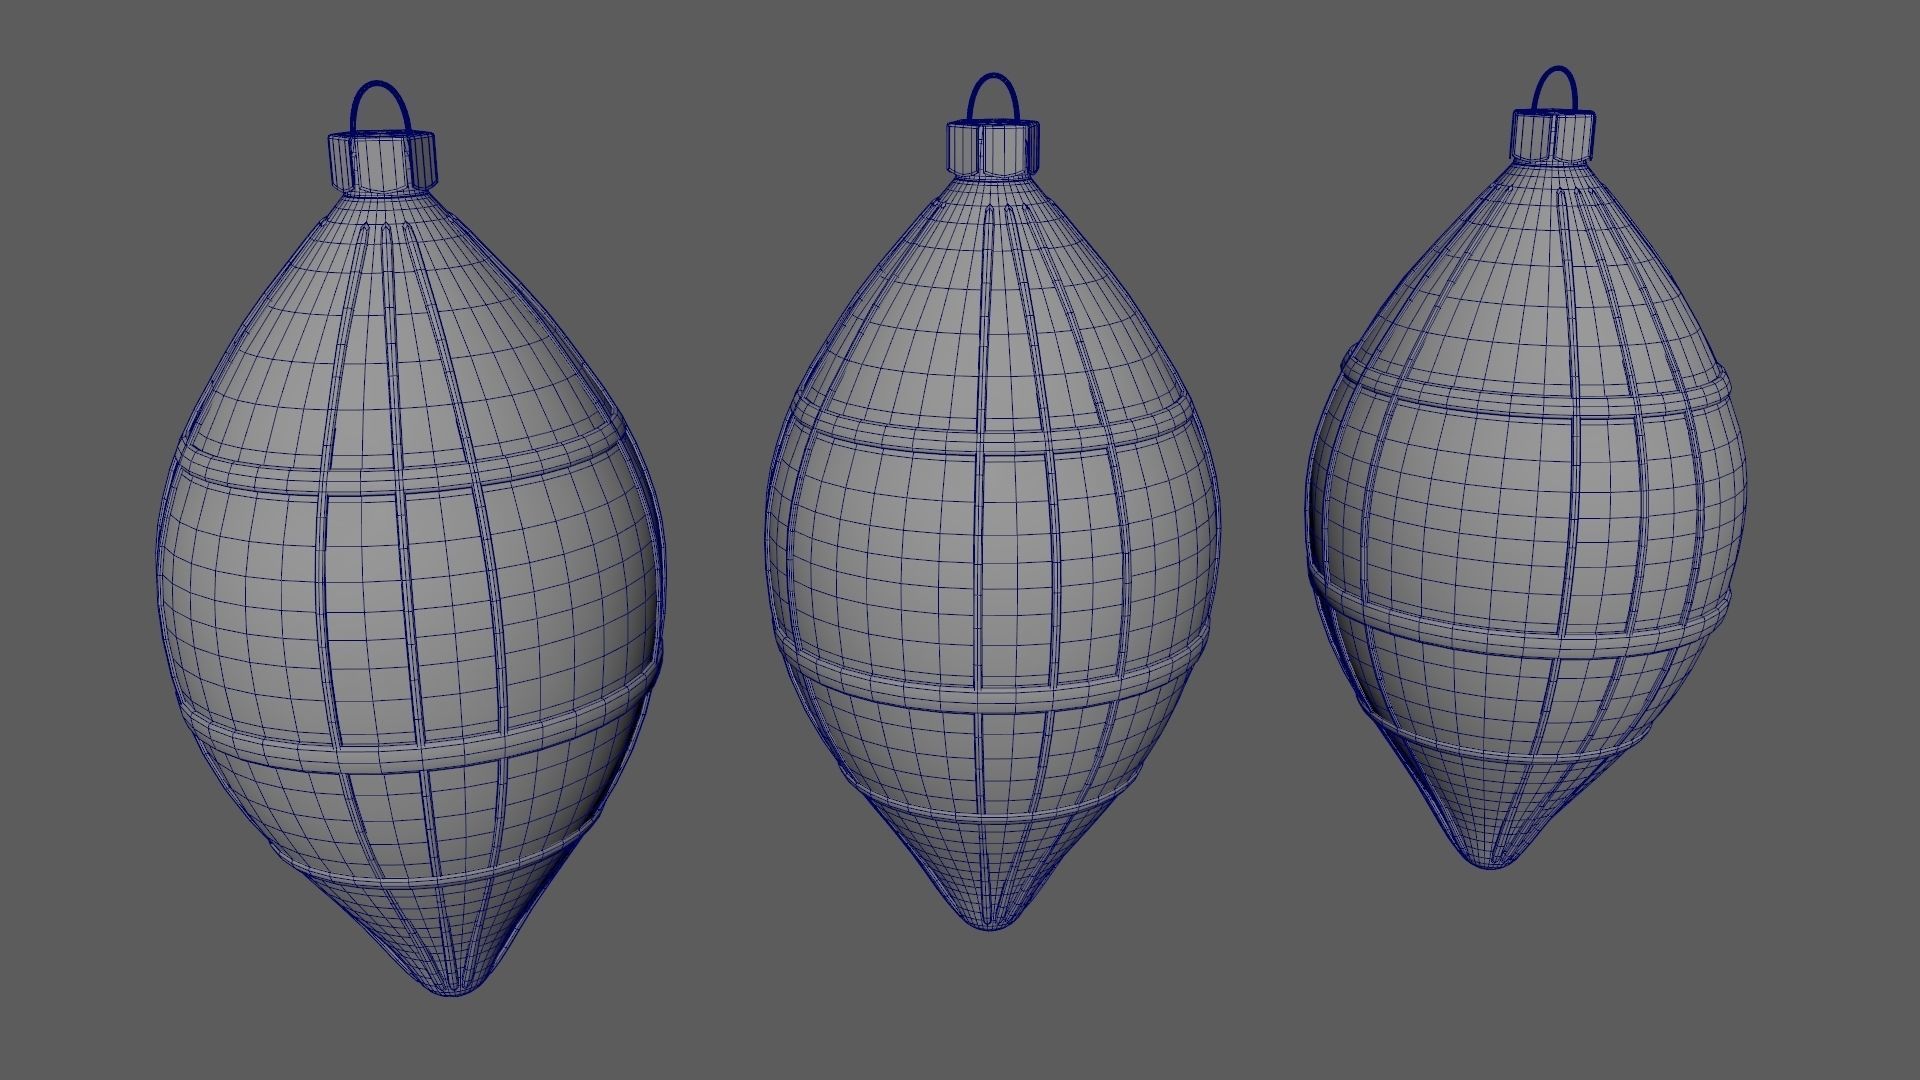Click the middle ornament's wire hanging loop
Image resolution: width=1920 pixels, height=1080 pixels.
tap(992, 78)
